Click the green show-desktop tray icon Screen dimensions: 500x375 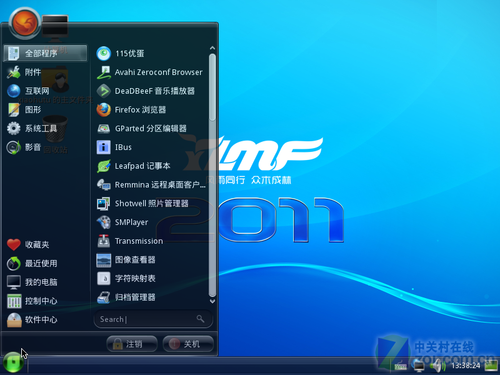[x=491, y=366]
